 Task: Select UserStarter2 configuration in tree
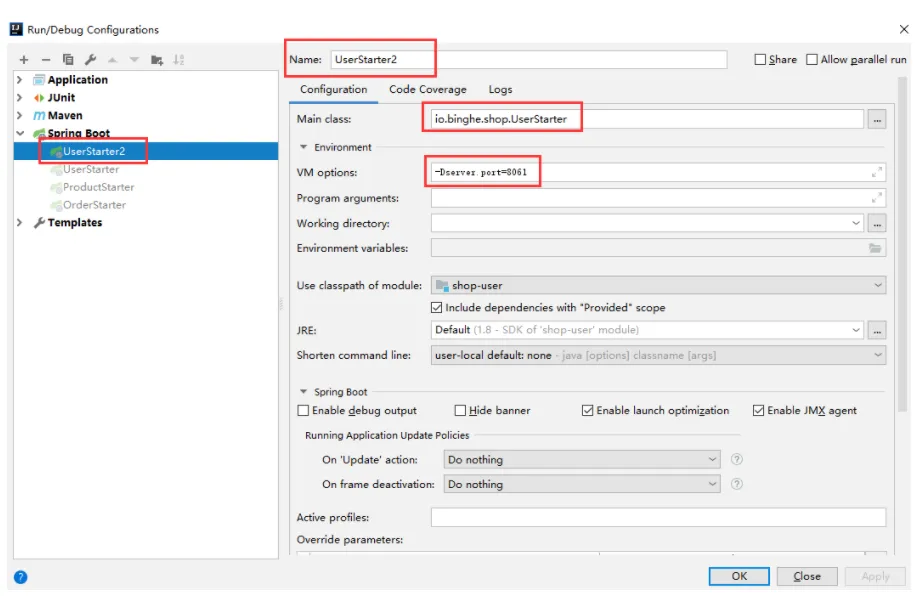(x=146, y=151)
